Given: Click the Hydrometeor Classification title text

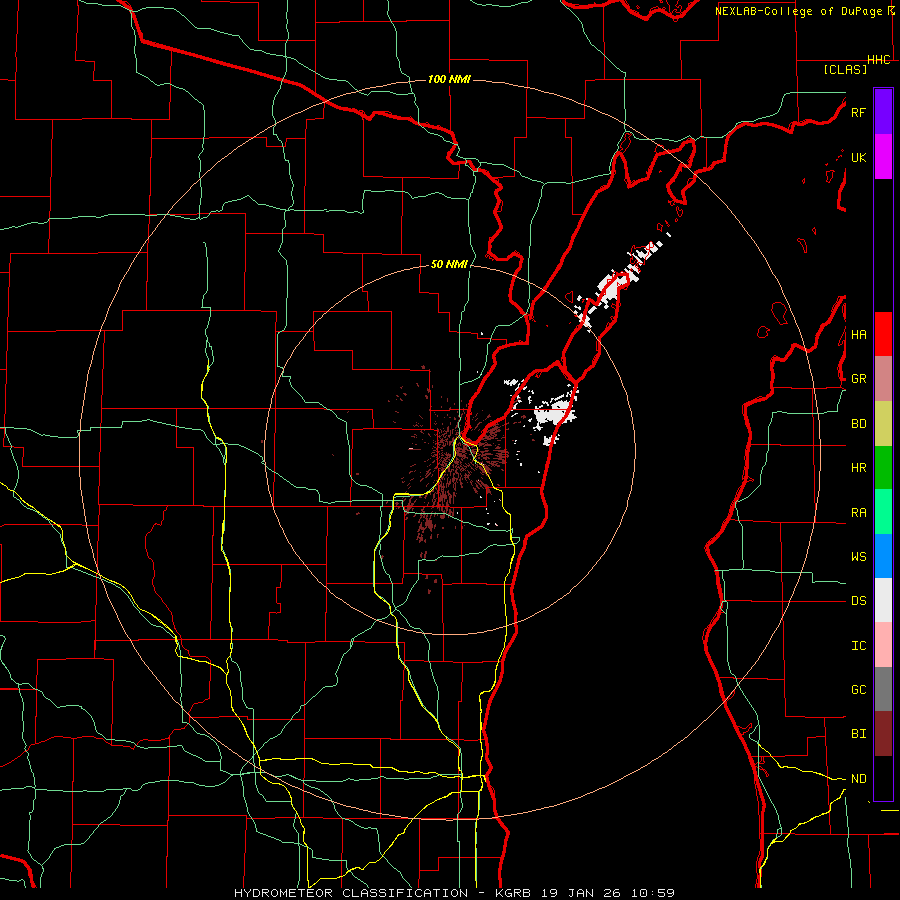Looking at the screenshot, I should pyautogui.click(x=351, y=893).
